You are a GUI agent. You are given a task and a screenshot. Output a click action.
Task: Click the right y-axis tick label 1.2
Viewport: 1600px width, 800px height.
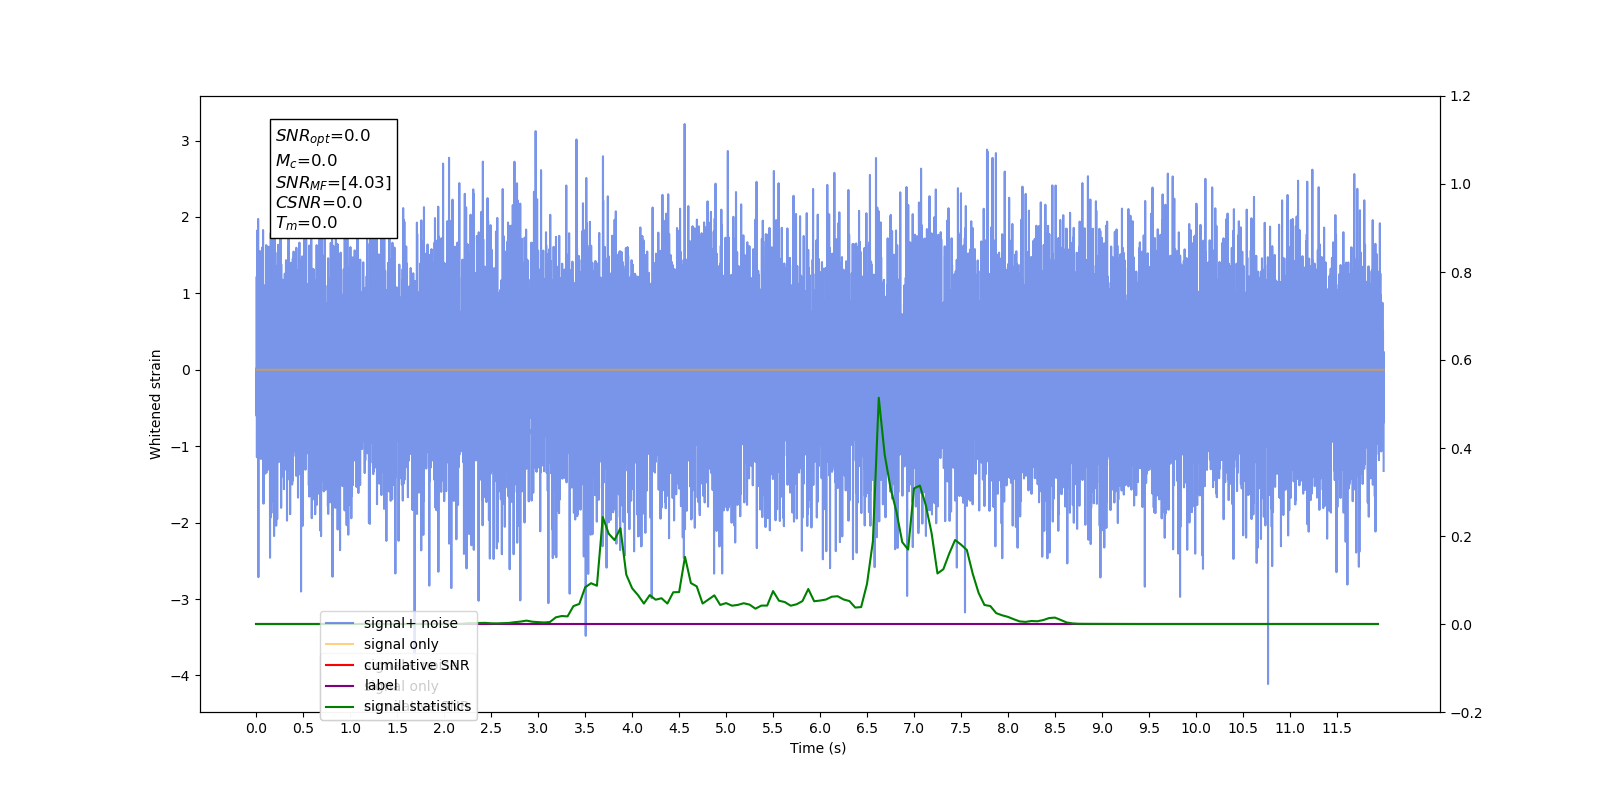(1461, 97)
